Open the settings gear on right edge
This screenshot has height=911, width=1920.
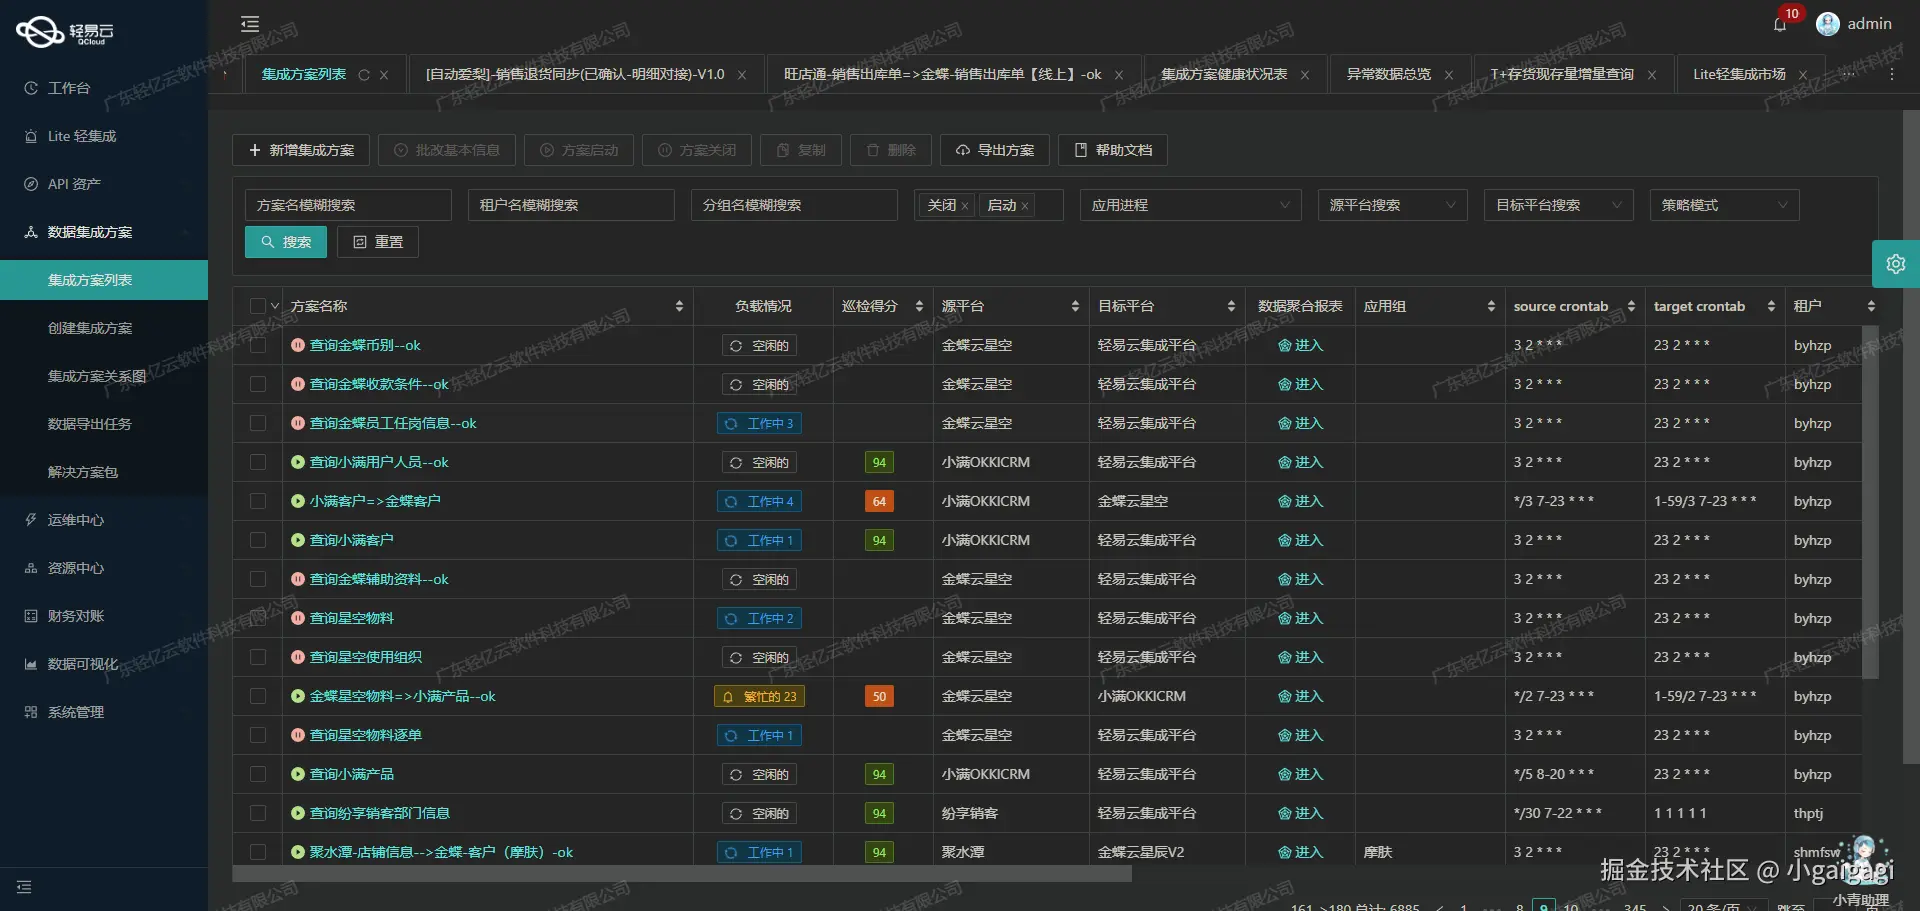click(1896, 263)
